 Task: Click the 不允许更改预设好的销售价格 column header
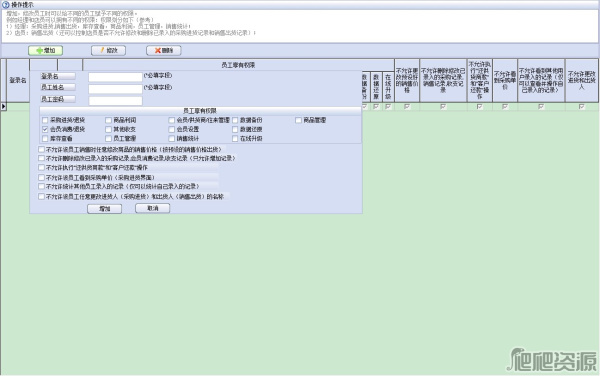tap(407, 80)
